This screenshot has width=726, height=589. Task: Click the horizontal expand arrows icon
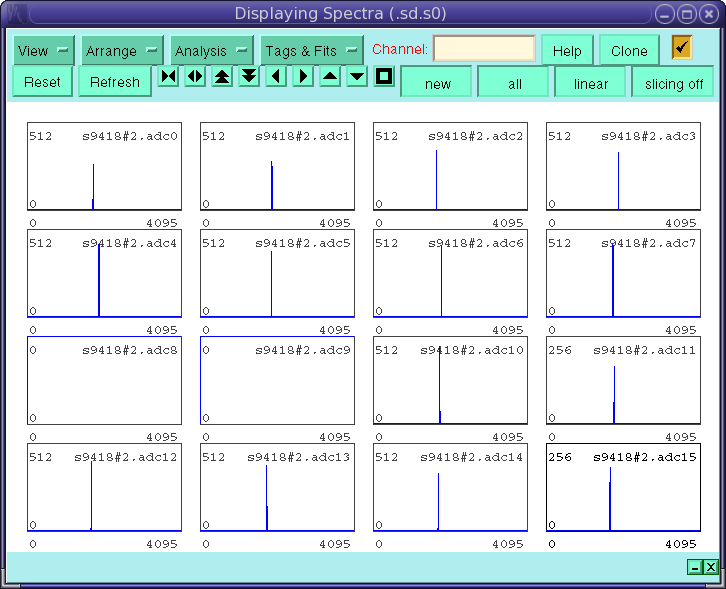point(195,77)
